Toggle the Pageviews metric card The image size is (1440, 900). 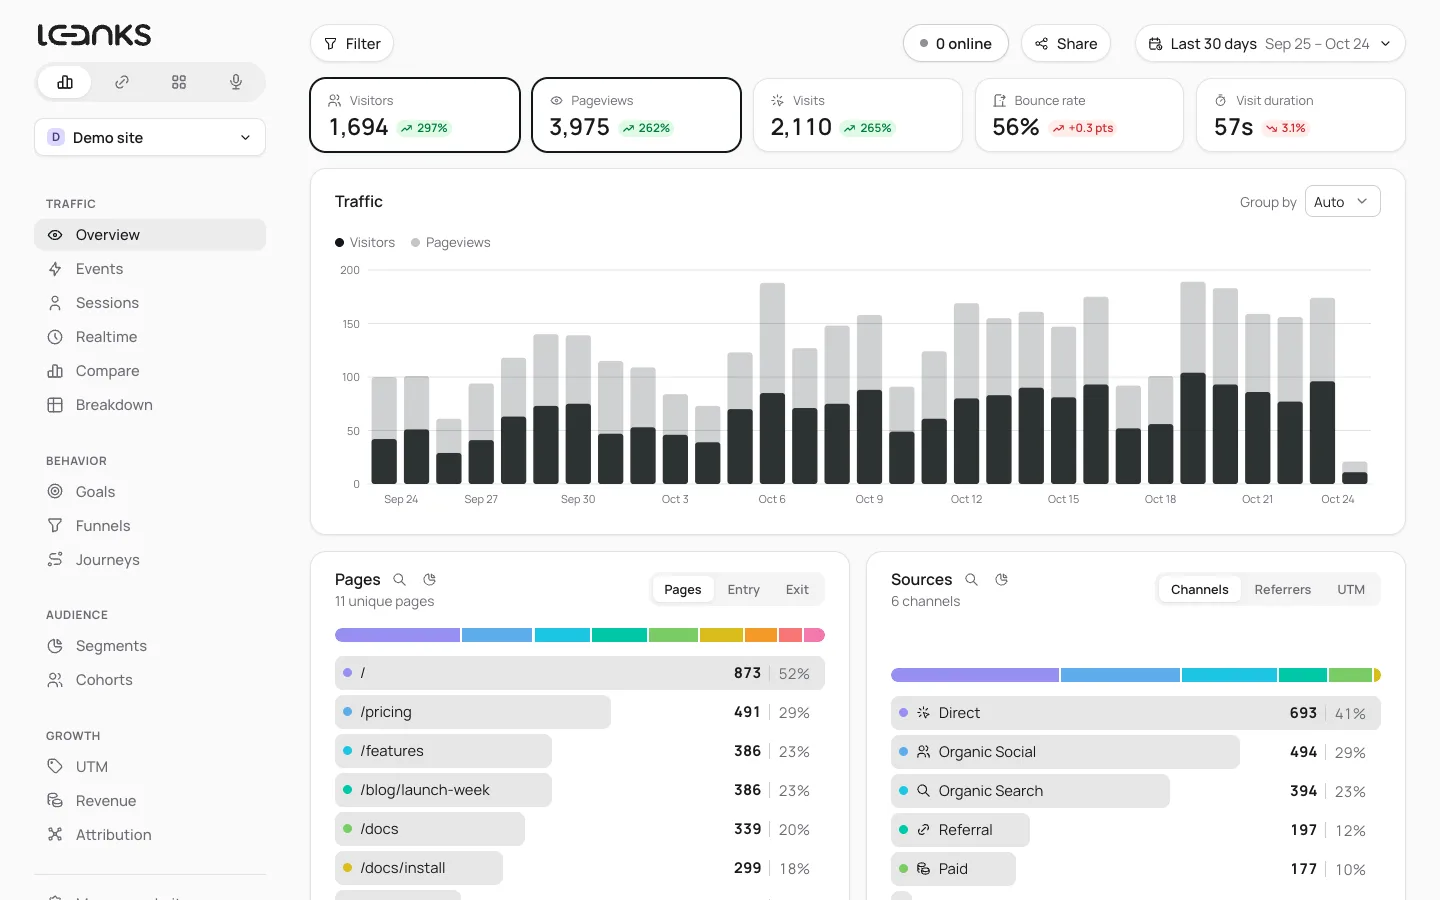[636, 115]
